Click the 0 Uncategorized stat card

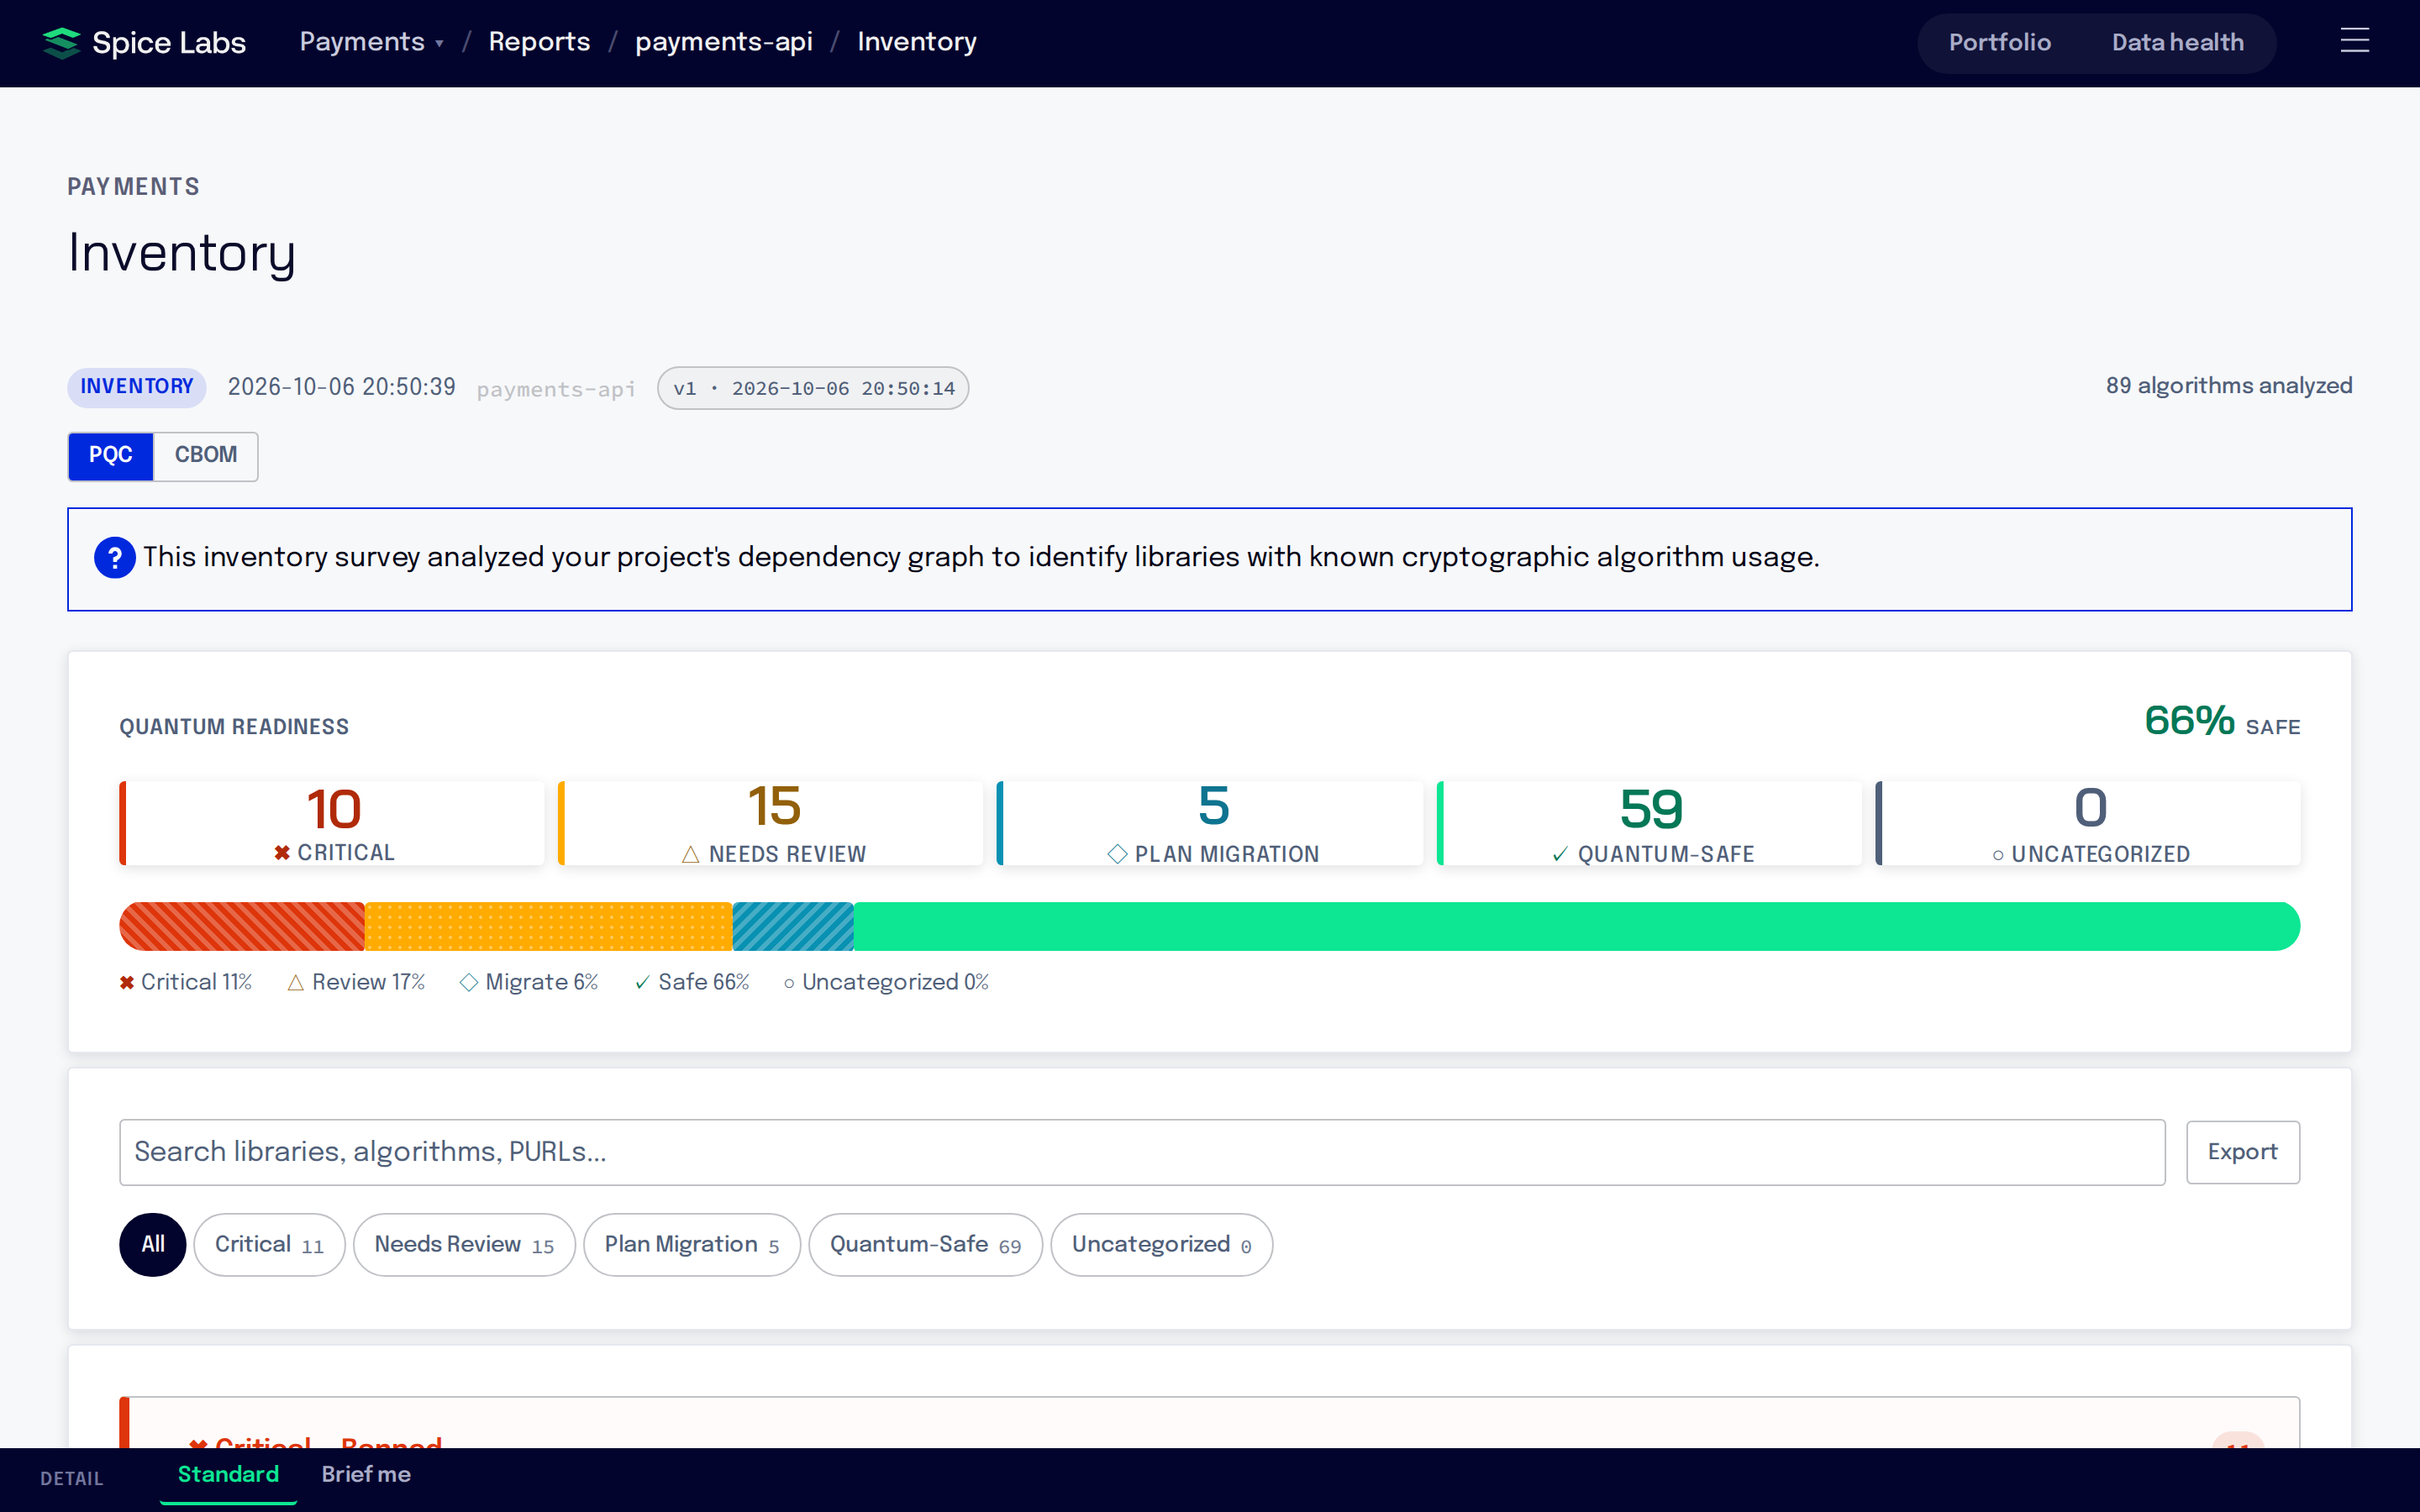pyautogui.click(x=2088, y=823)
